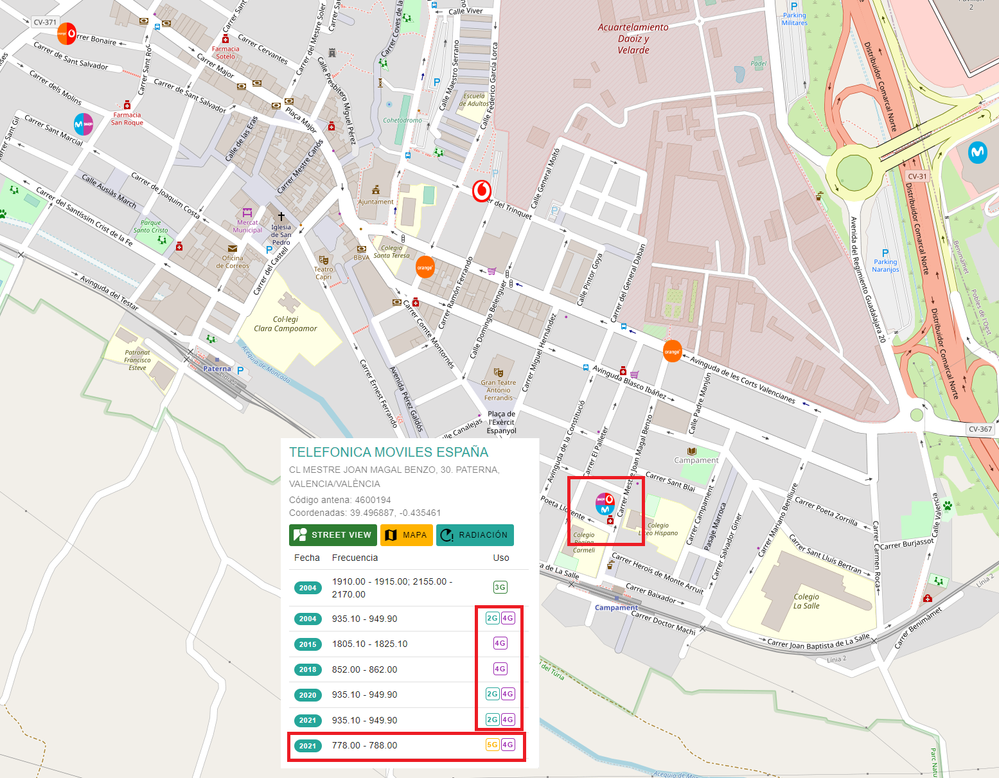Click the 2015 date badge
This screenshot has width=999, height=778.
[x=307, y=643]
